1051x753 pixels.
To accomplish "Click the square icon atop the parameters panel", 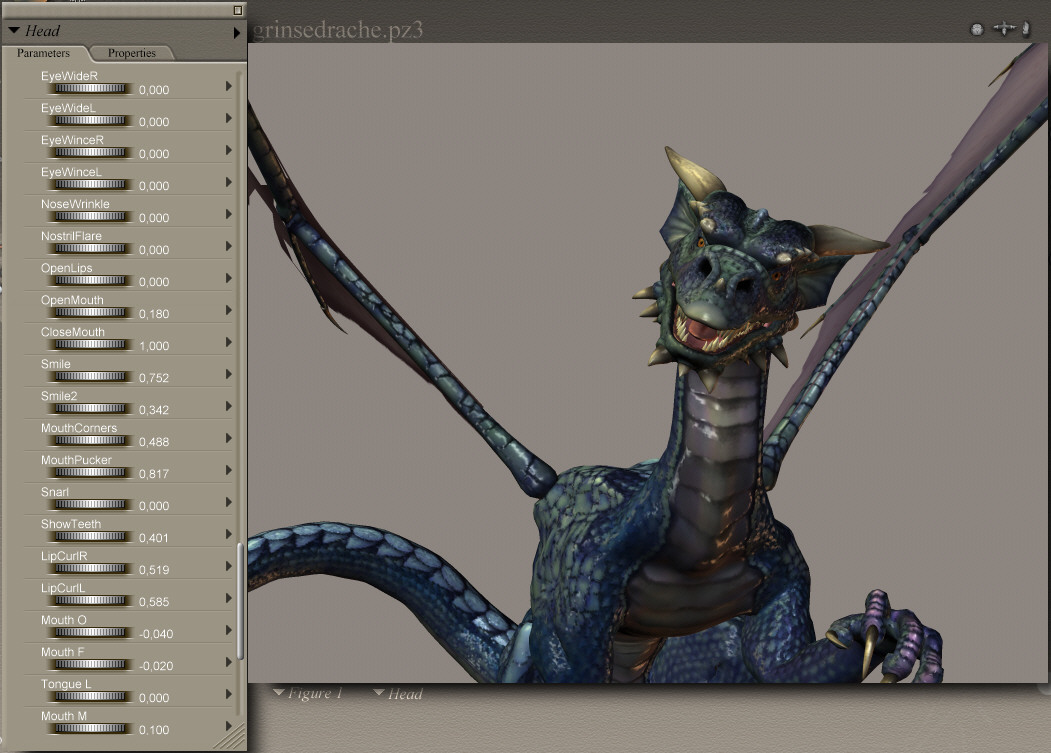I will 237,10.
